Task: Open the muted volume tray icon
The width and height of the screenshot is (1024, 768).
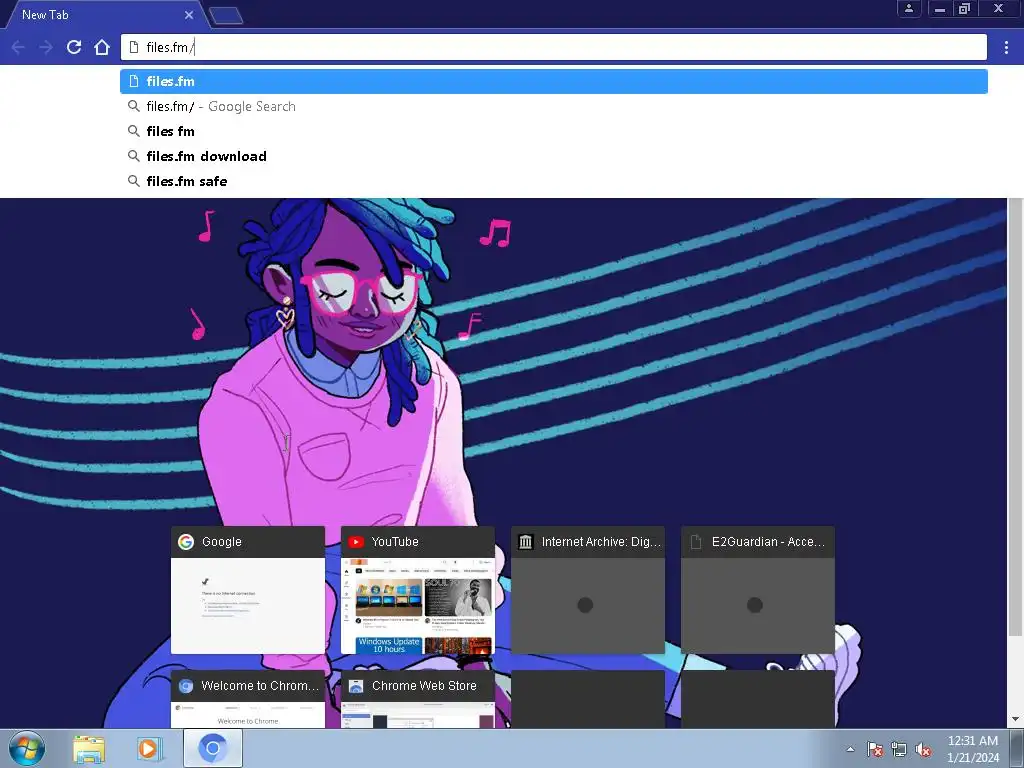Action: coord(923,749)
